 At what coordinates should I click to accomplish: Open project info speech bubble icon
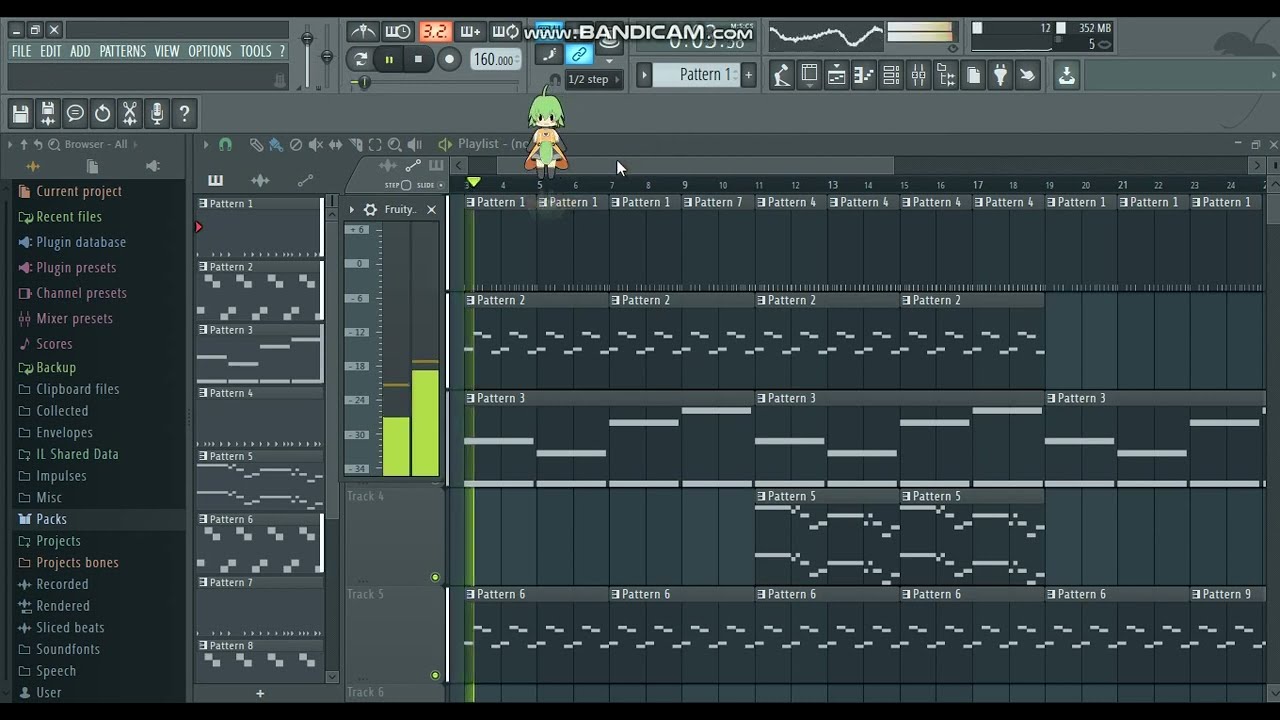(75, 114)
